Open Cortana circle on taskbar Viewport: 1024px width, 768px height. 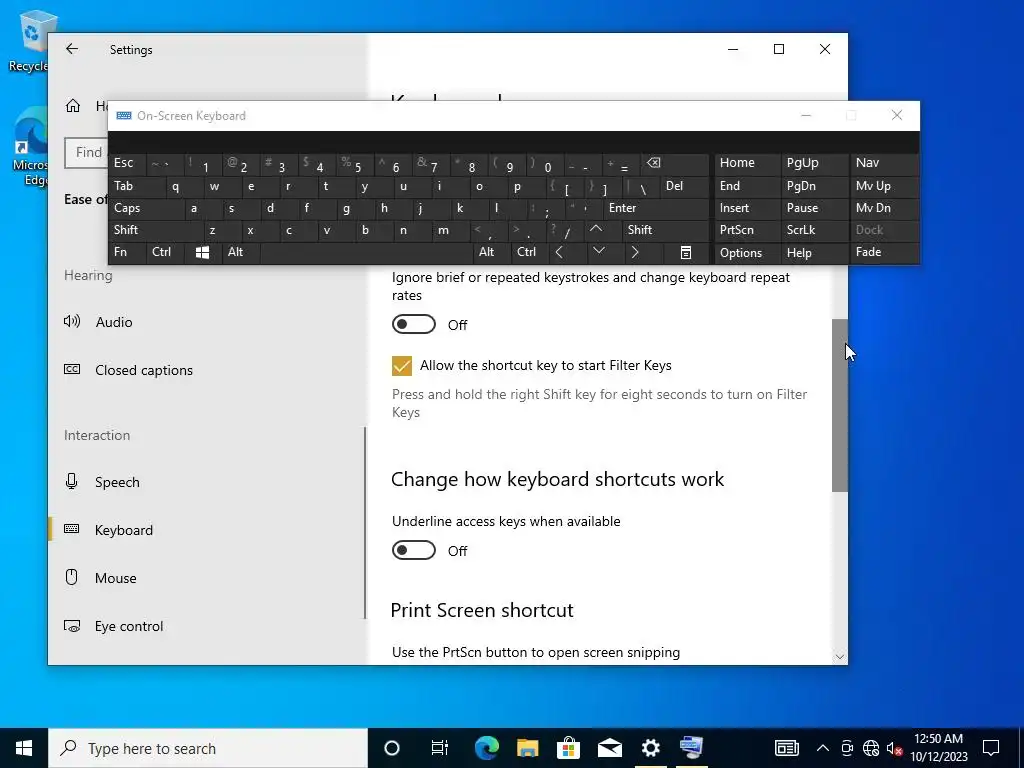tap(392, 748)
